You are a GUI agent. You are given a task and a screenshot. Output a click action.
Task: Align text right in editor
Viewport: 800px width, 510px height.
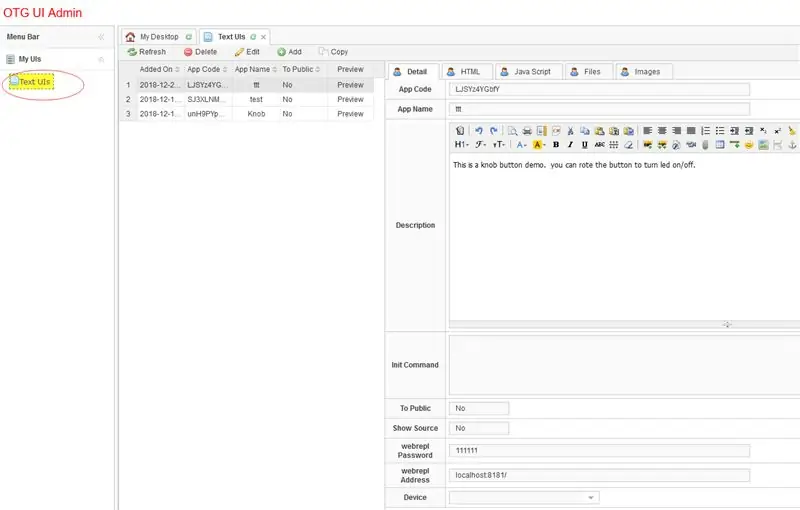[x=677, y=131]
